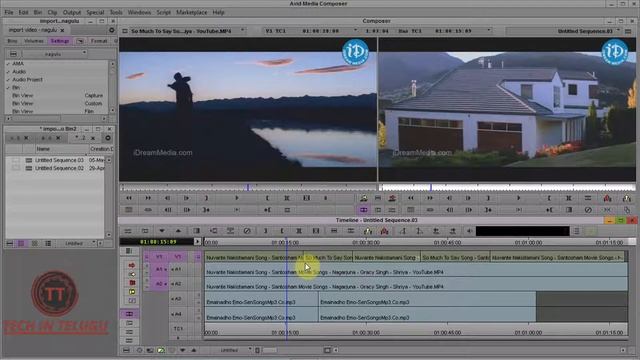
Task: Select Untitled Sequence.02 in bin
Action: (59, 168)
